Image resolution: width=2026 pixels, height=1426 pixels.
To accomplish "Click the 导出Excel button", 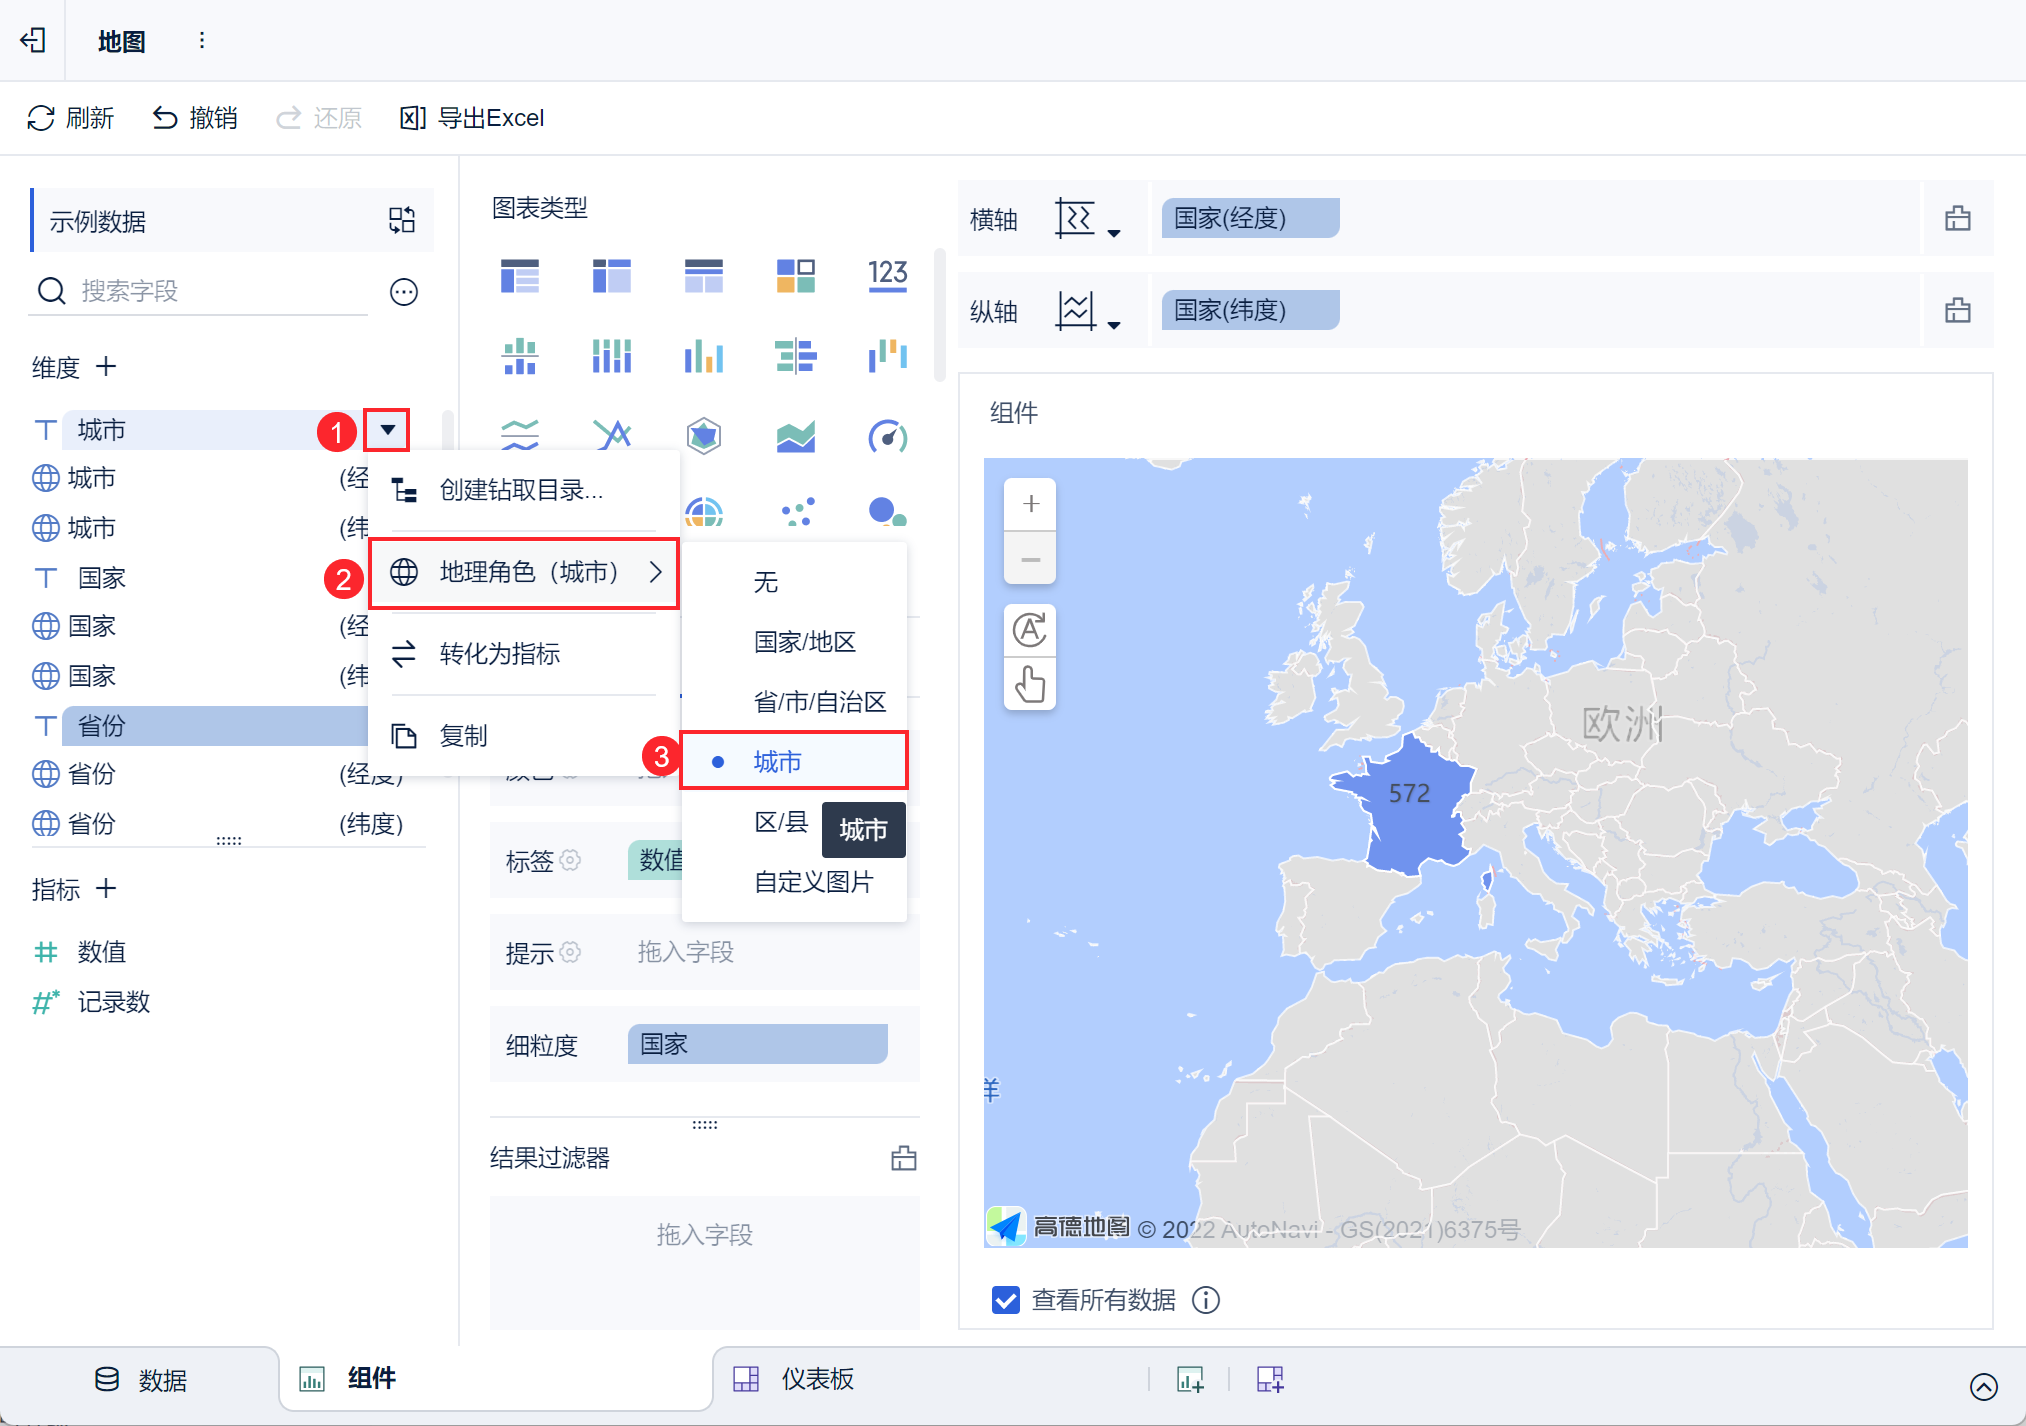I will 472,118.
